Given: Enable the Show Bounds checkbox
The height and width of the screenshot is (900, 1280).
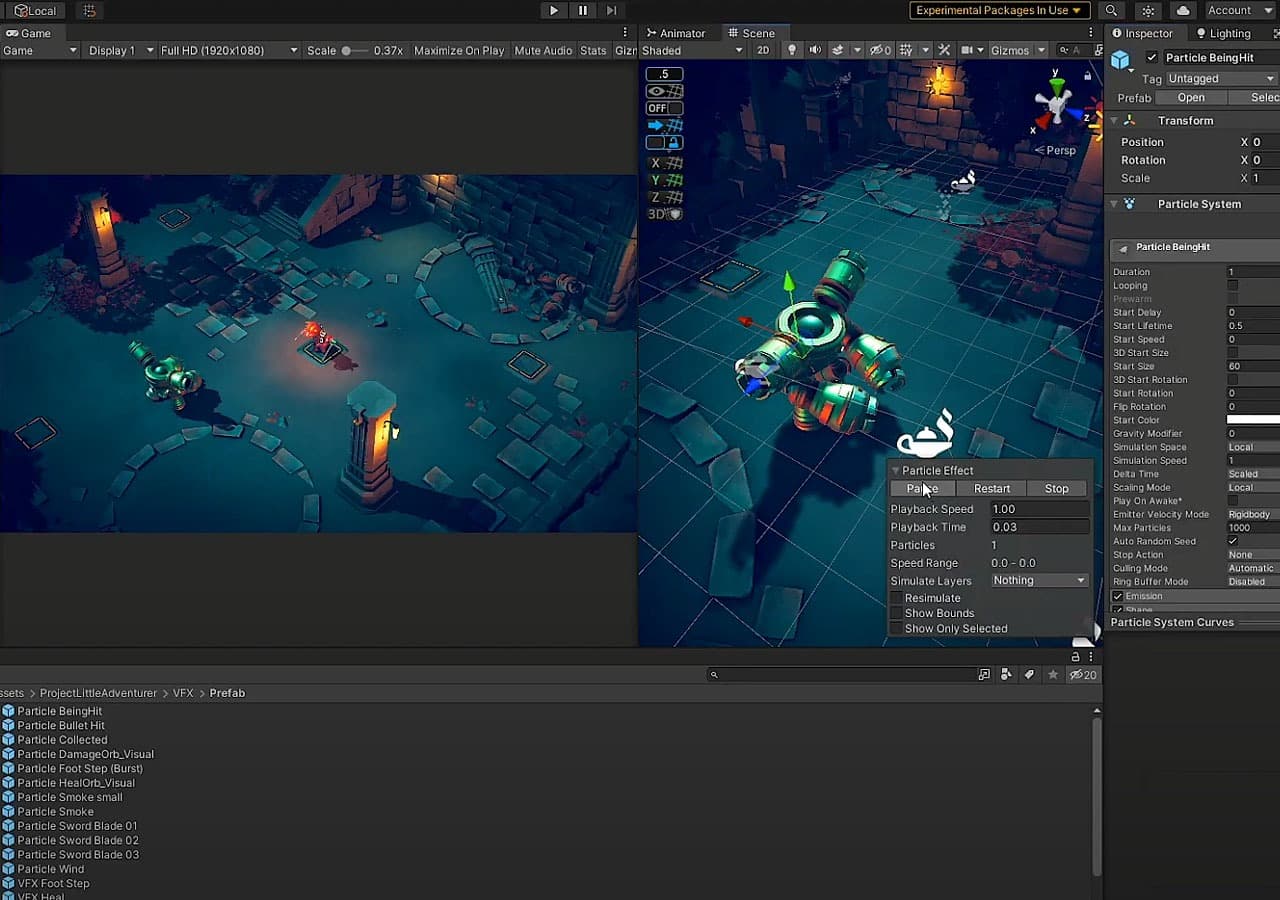Looking at the screenshot, I should point(897,613).
